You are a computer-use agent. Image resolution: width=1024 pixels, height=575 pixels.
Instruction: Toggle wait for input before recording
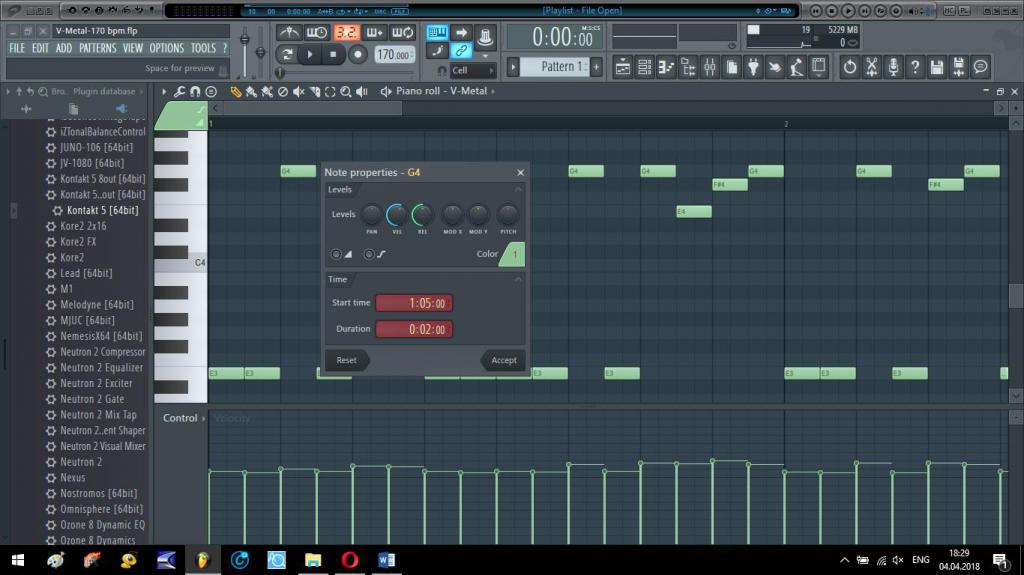point(317,32)
